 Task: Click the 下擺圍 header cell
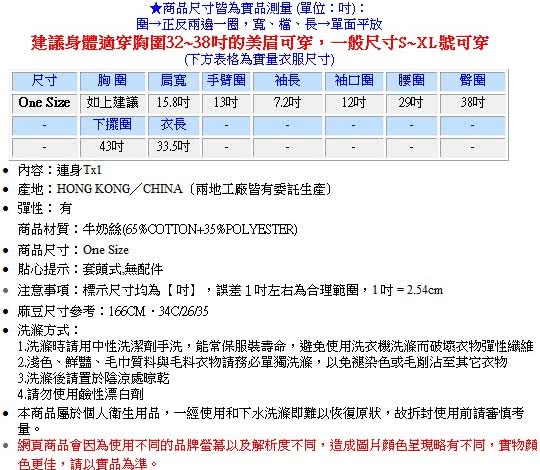112,125
